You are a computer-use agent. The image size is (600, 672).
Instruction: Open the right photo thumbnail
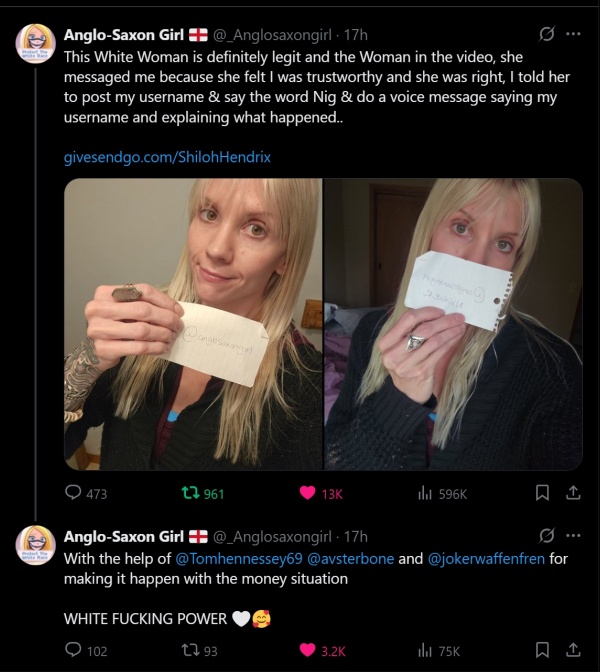coord(453,324)
